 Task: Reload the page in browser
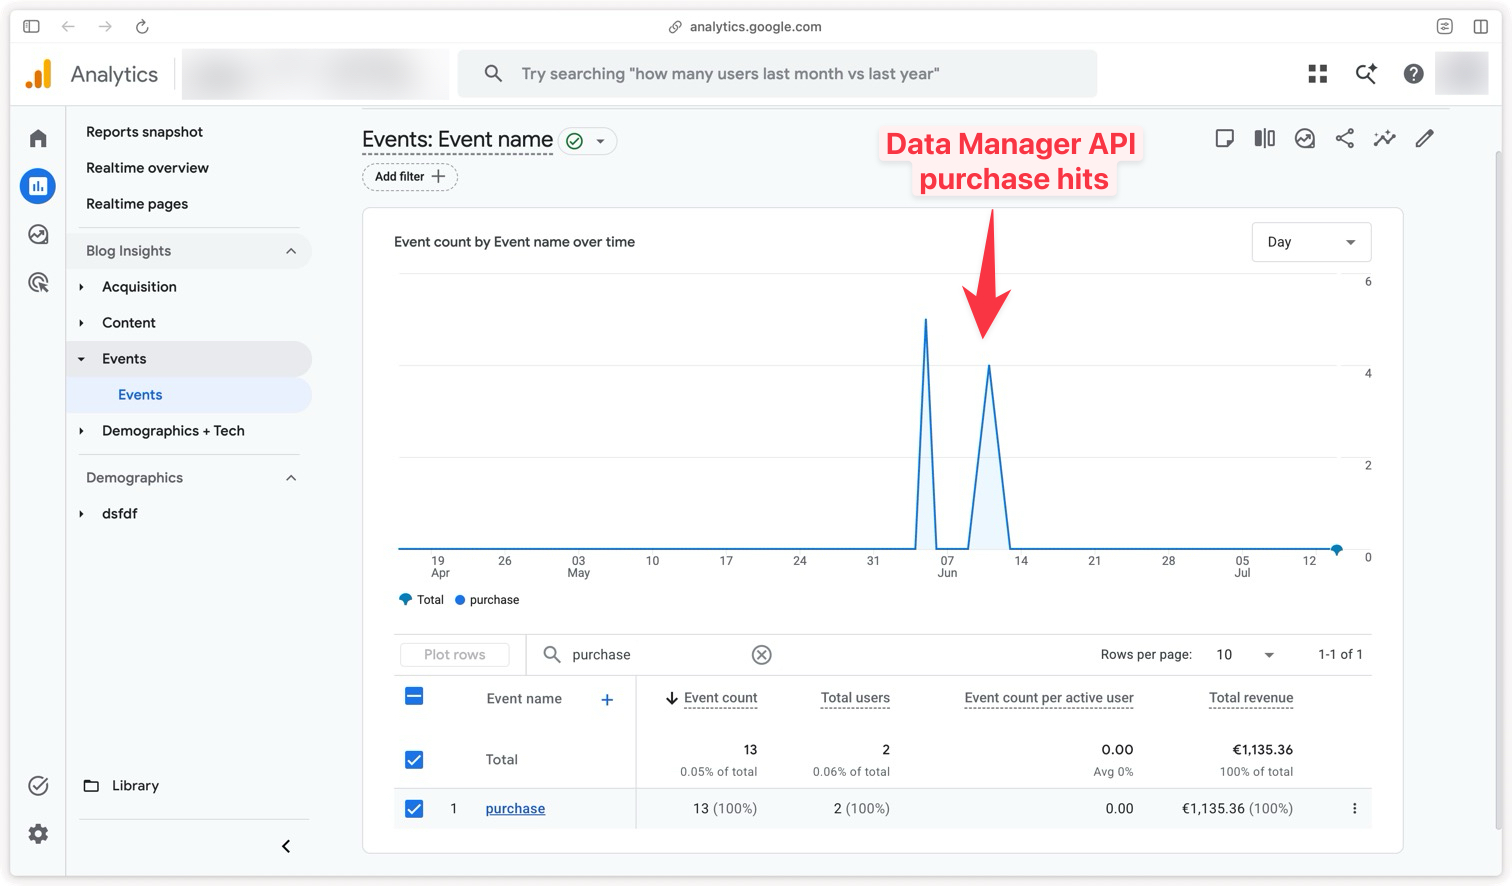pos(142,27)
